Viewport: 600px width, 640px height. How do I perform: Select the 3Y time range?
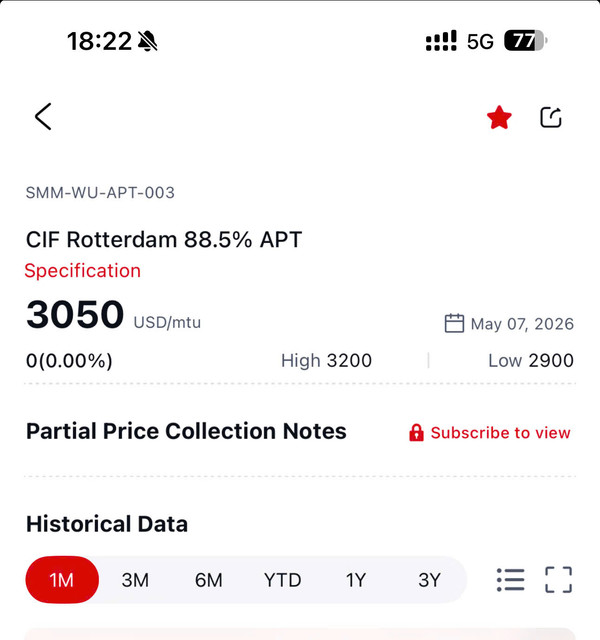point(429,580)
